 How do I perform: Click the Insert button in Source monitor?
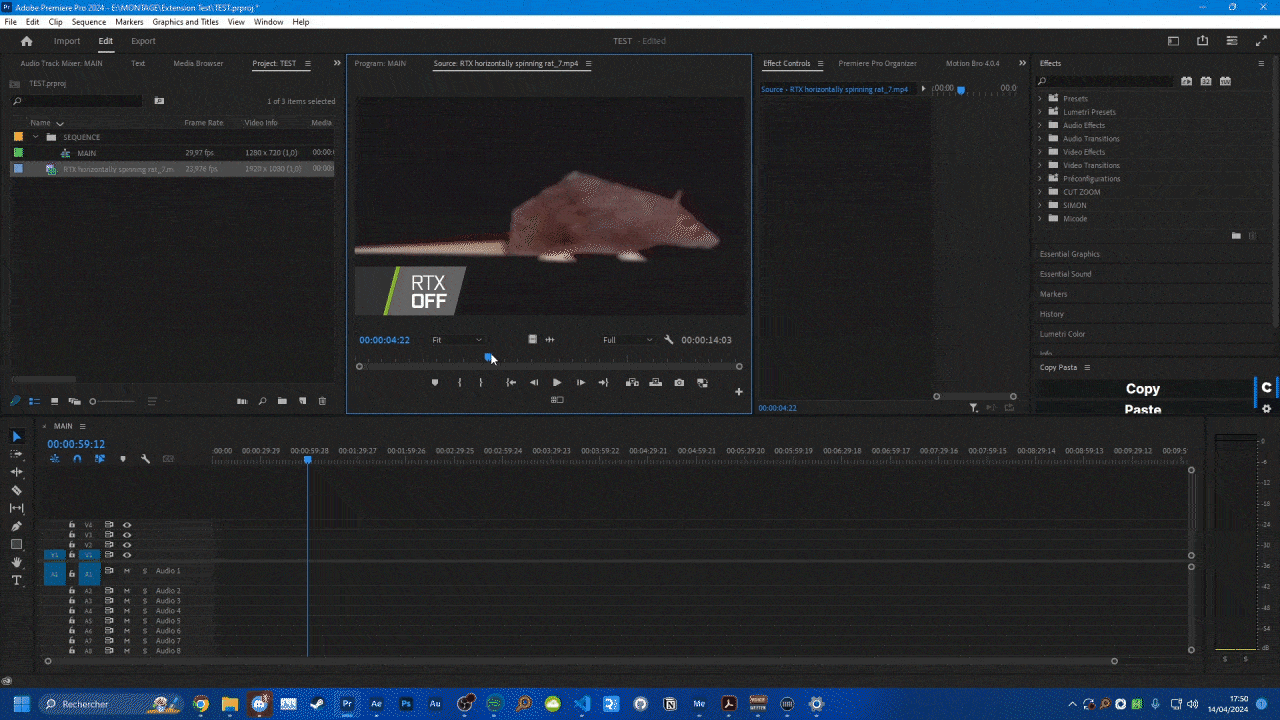632,382
